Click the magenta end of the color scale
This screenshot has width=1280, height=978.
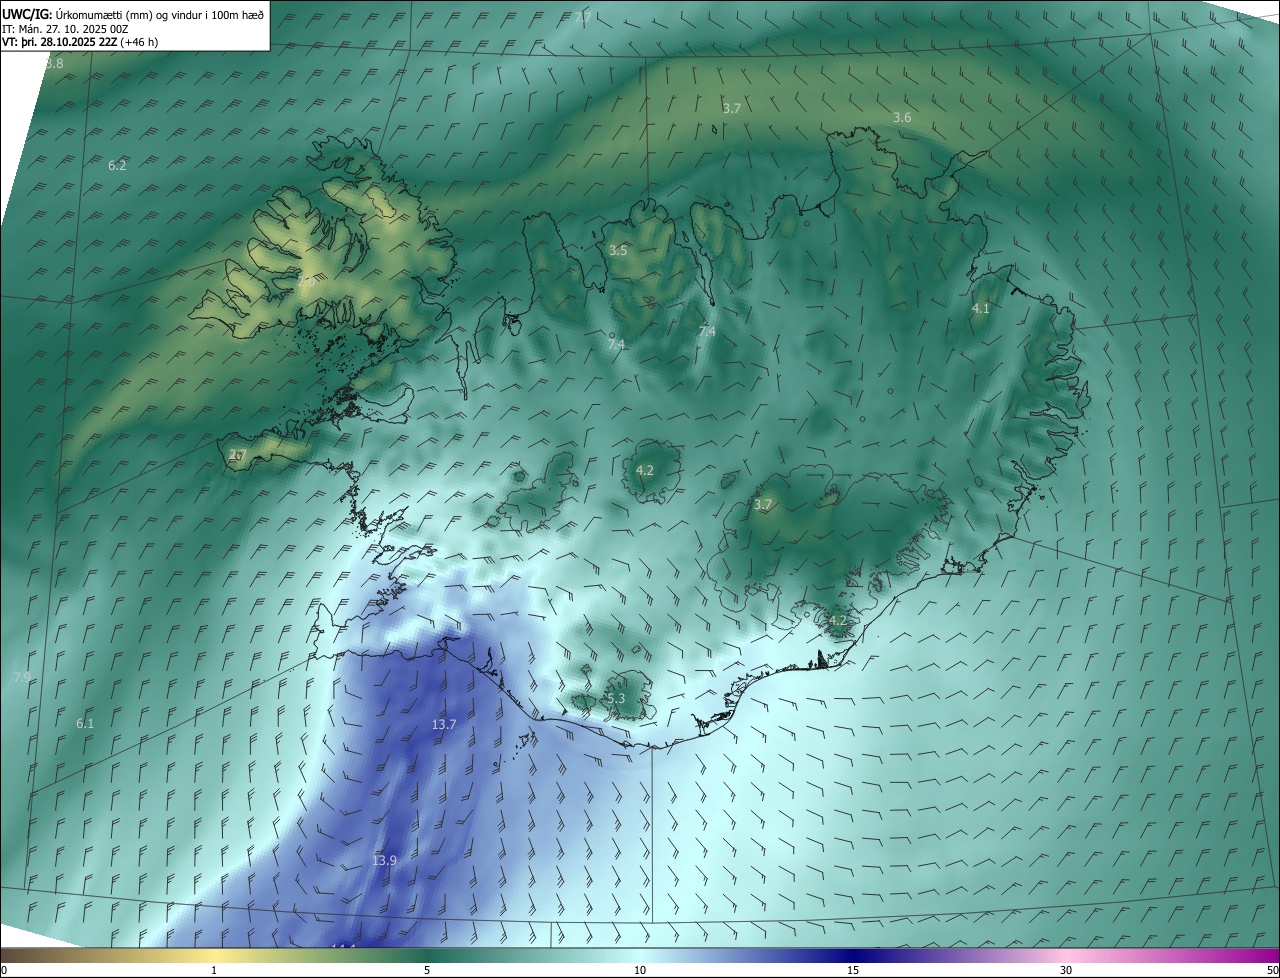(x=1262, y=955)
